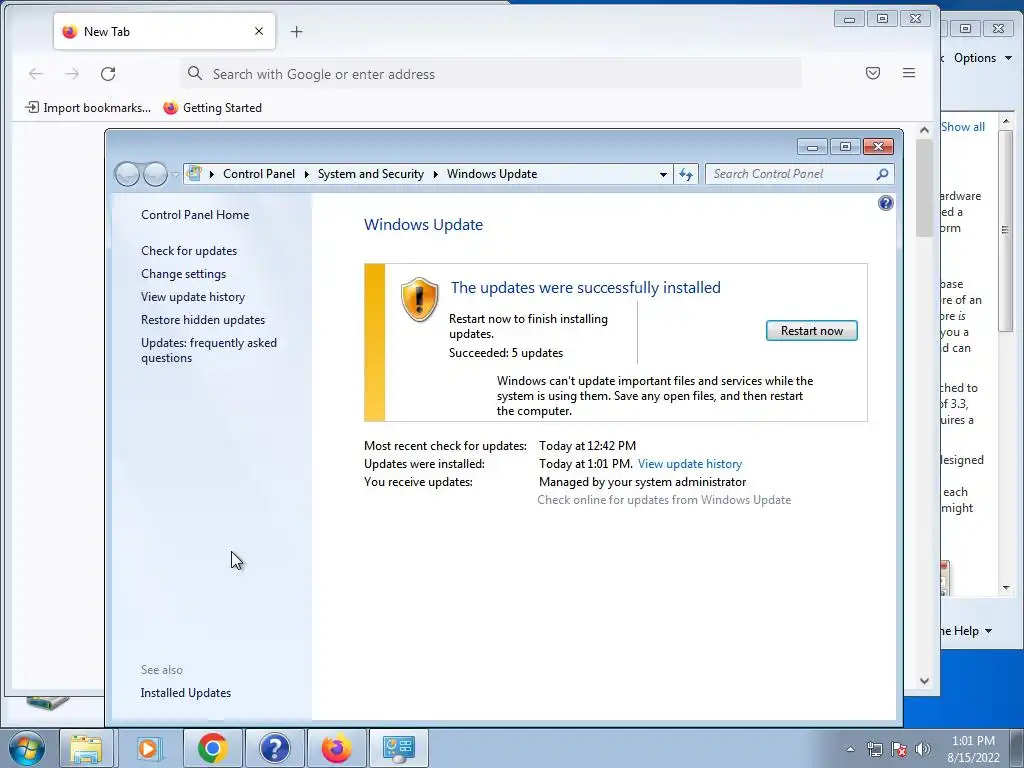Expand the breadcrumb arrow after System and Security
1024x768 pixels.
click(436, 174)
